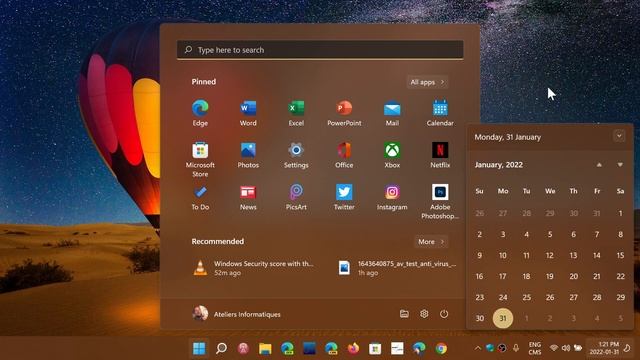Image resolution: width=640 pixels, height=360 pixels.
Task: Click All apps button
Action: [427, 82]
